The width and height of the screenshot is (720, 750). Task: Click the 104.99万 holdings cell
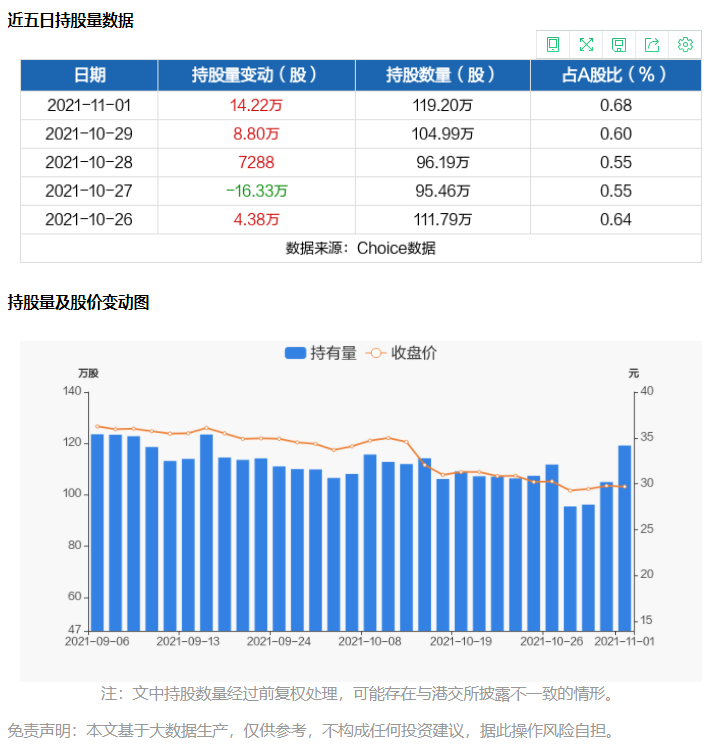(443, 134)
